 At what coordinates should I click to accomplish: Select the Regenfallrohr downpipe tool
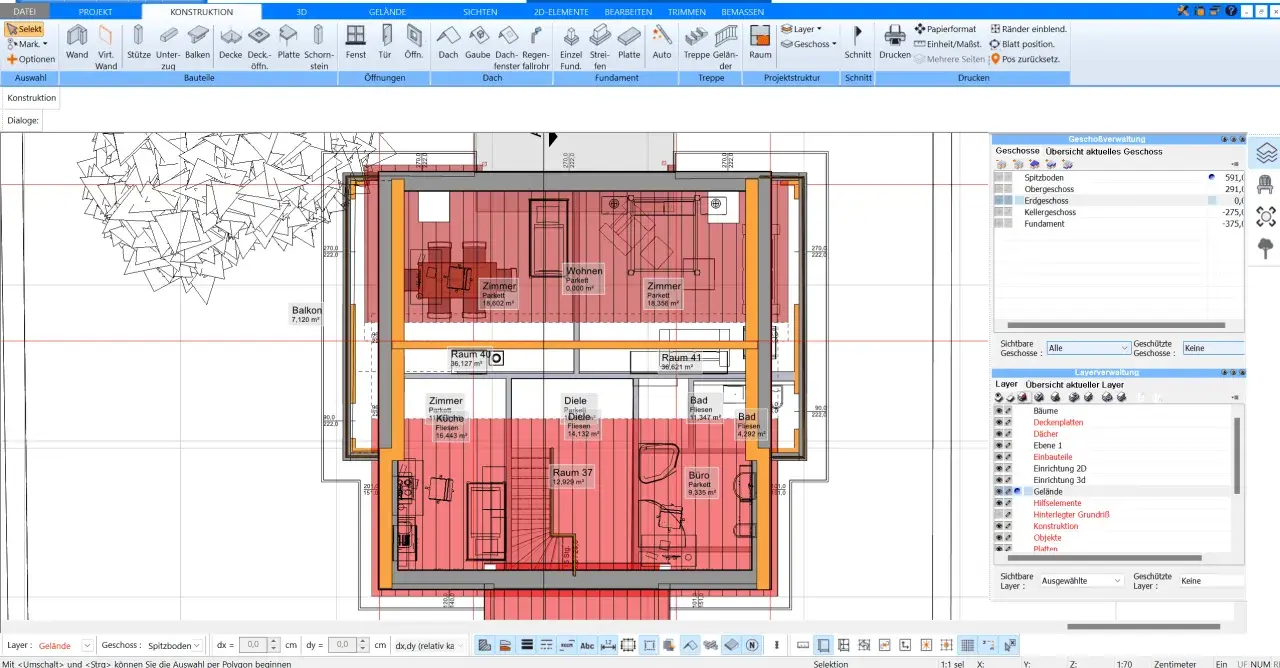pos(536,46)
